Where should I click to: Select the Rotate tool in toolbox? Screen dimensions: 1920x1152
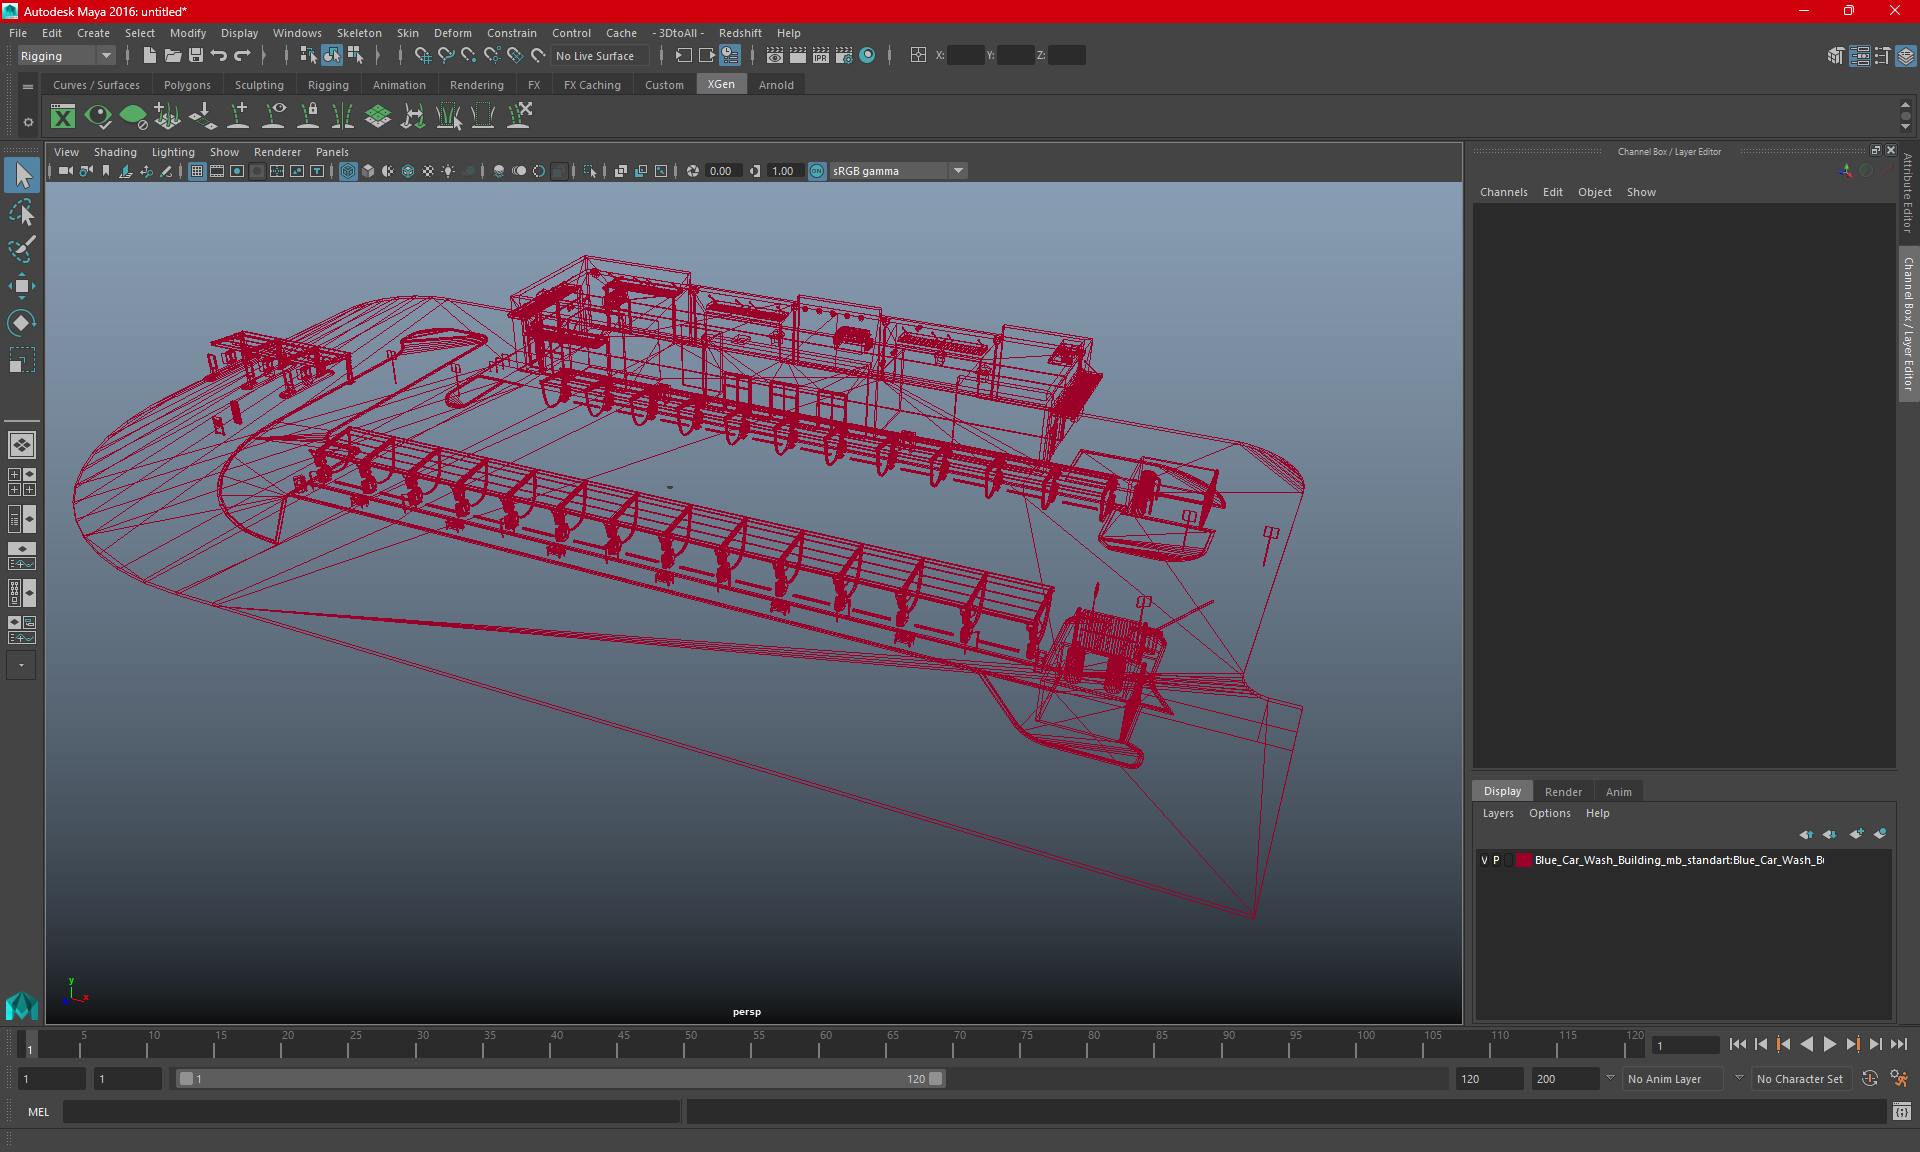click(x=21, y=323)
